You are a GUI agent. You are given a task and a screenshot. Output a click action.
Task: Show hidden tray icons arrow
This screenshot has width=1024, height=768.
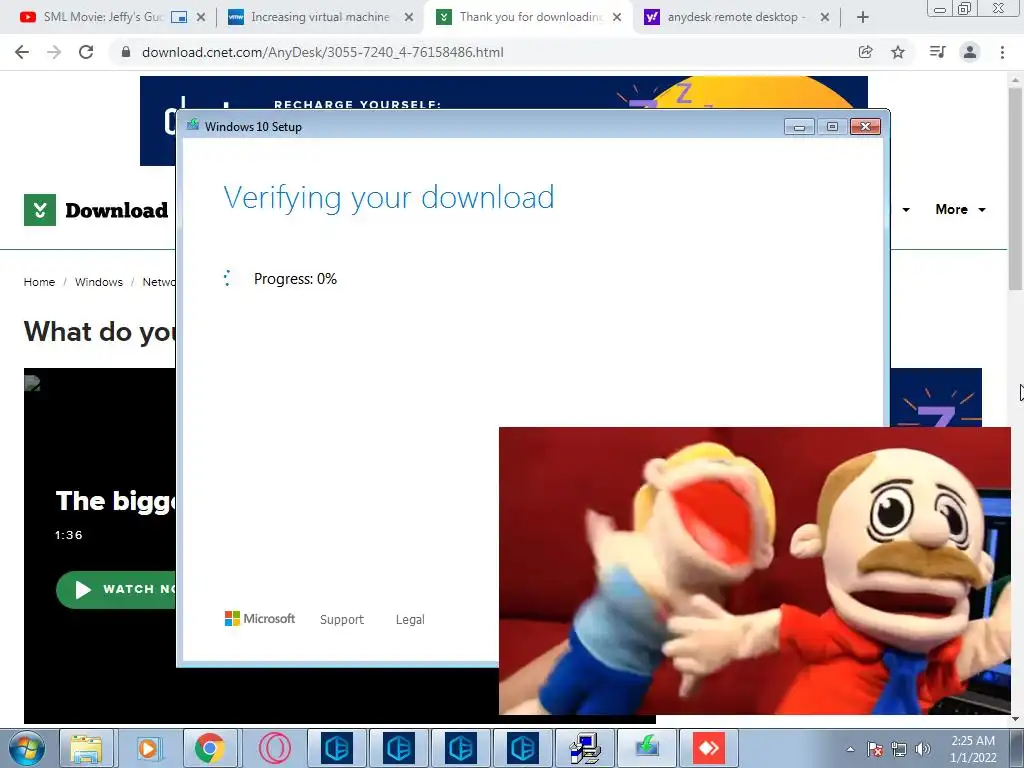pos(850,749)
